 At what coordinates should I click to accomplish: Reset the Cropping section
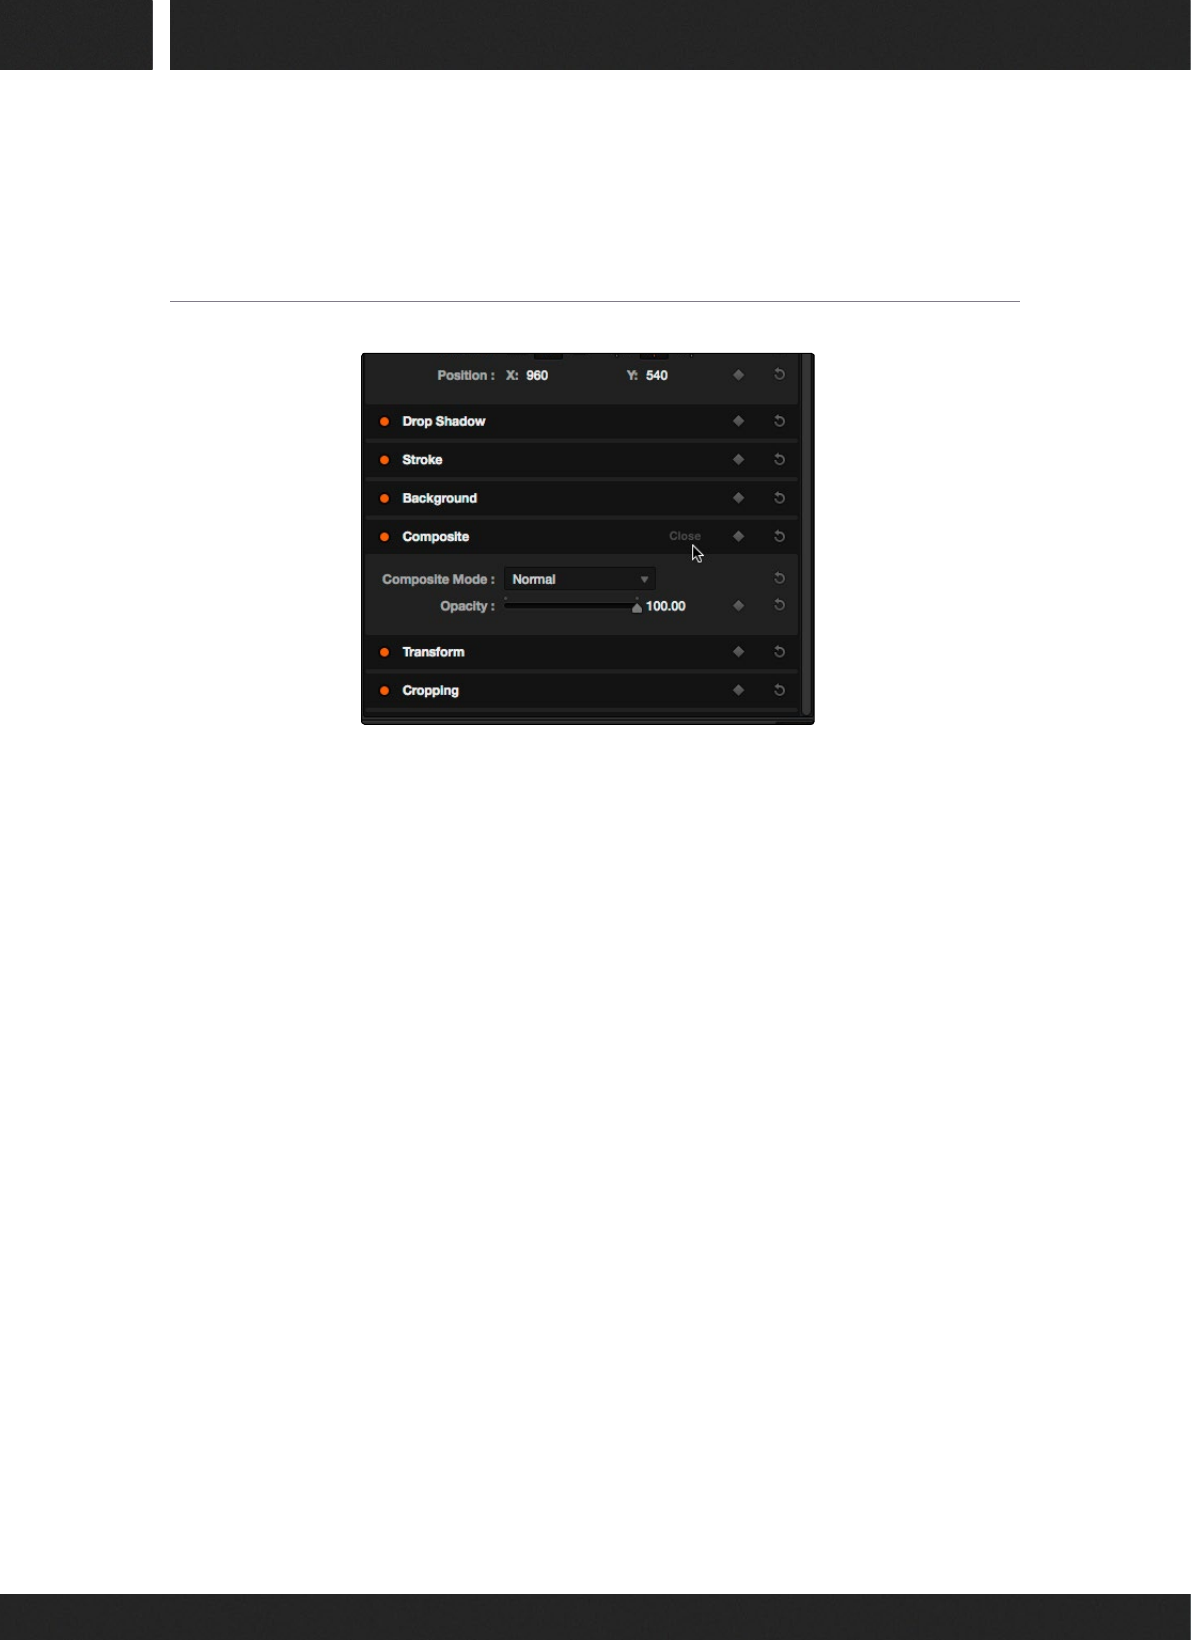pyautogui.click(x=779, y=690)
